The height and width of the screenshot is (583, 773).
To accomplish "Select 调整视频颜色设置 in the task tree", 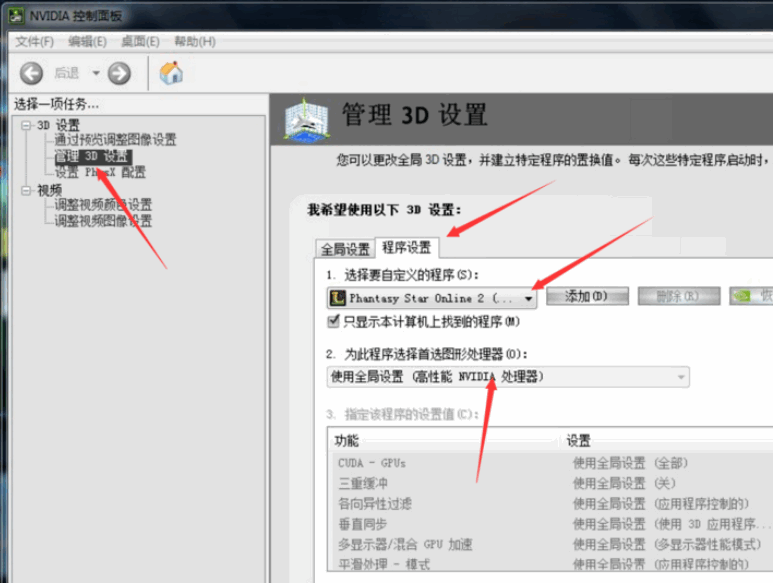I will 103,205.
